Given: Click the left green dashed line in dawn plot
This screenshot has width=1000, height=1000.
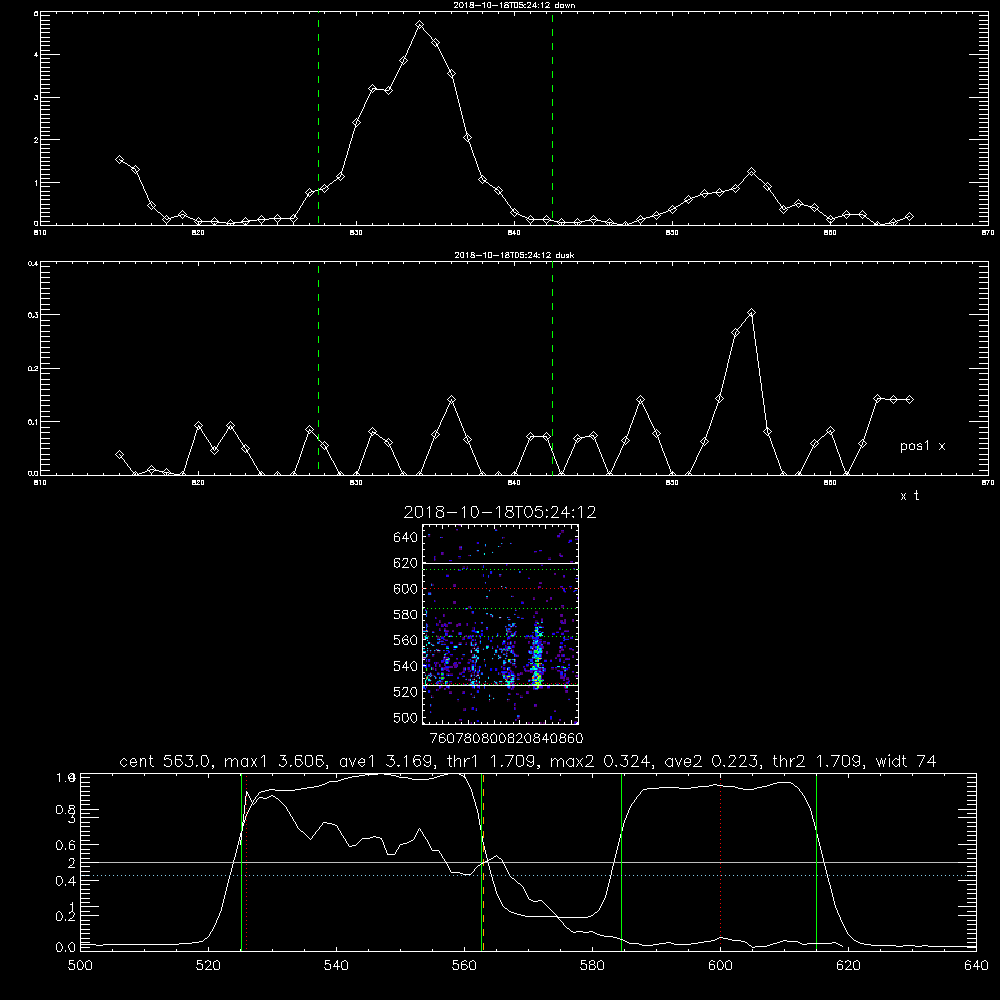Looking at the screenshot, I should pos(318,119).
